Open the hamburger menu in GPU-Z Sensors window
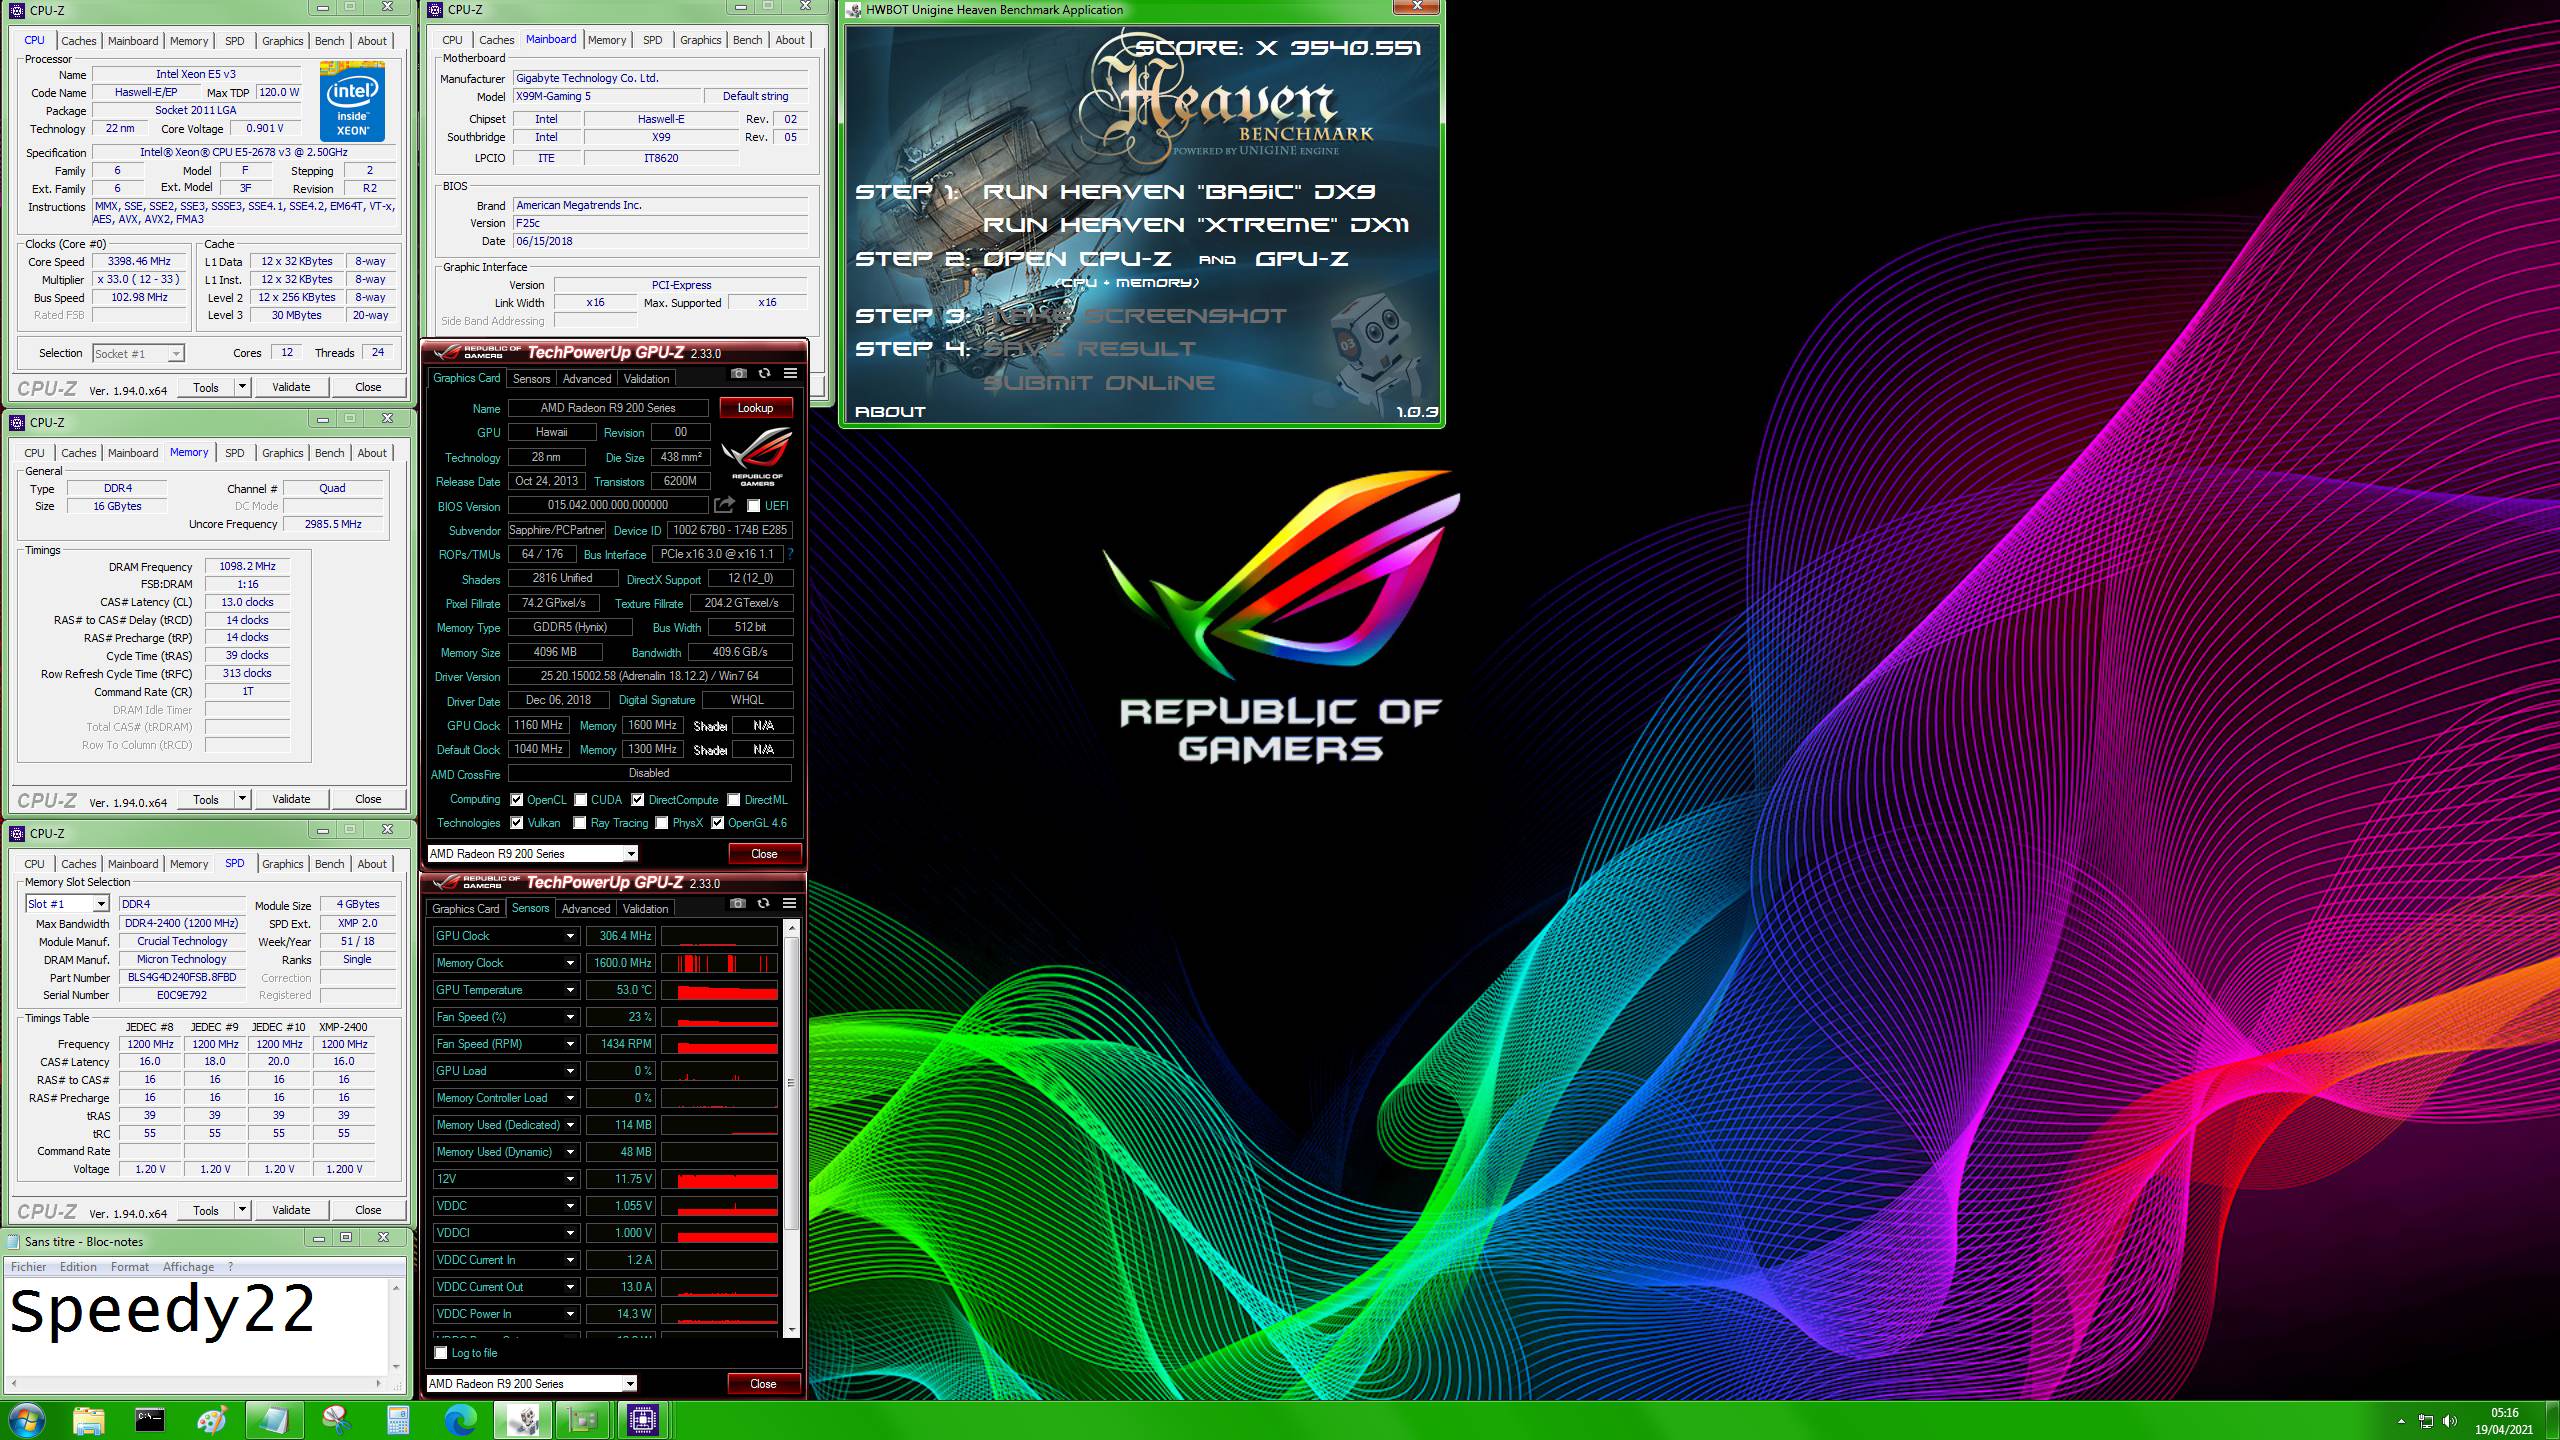This screenshot has width=2560, height=1440. pyautogui.click(x=789, y=903)
